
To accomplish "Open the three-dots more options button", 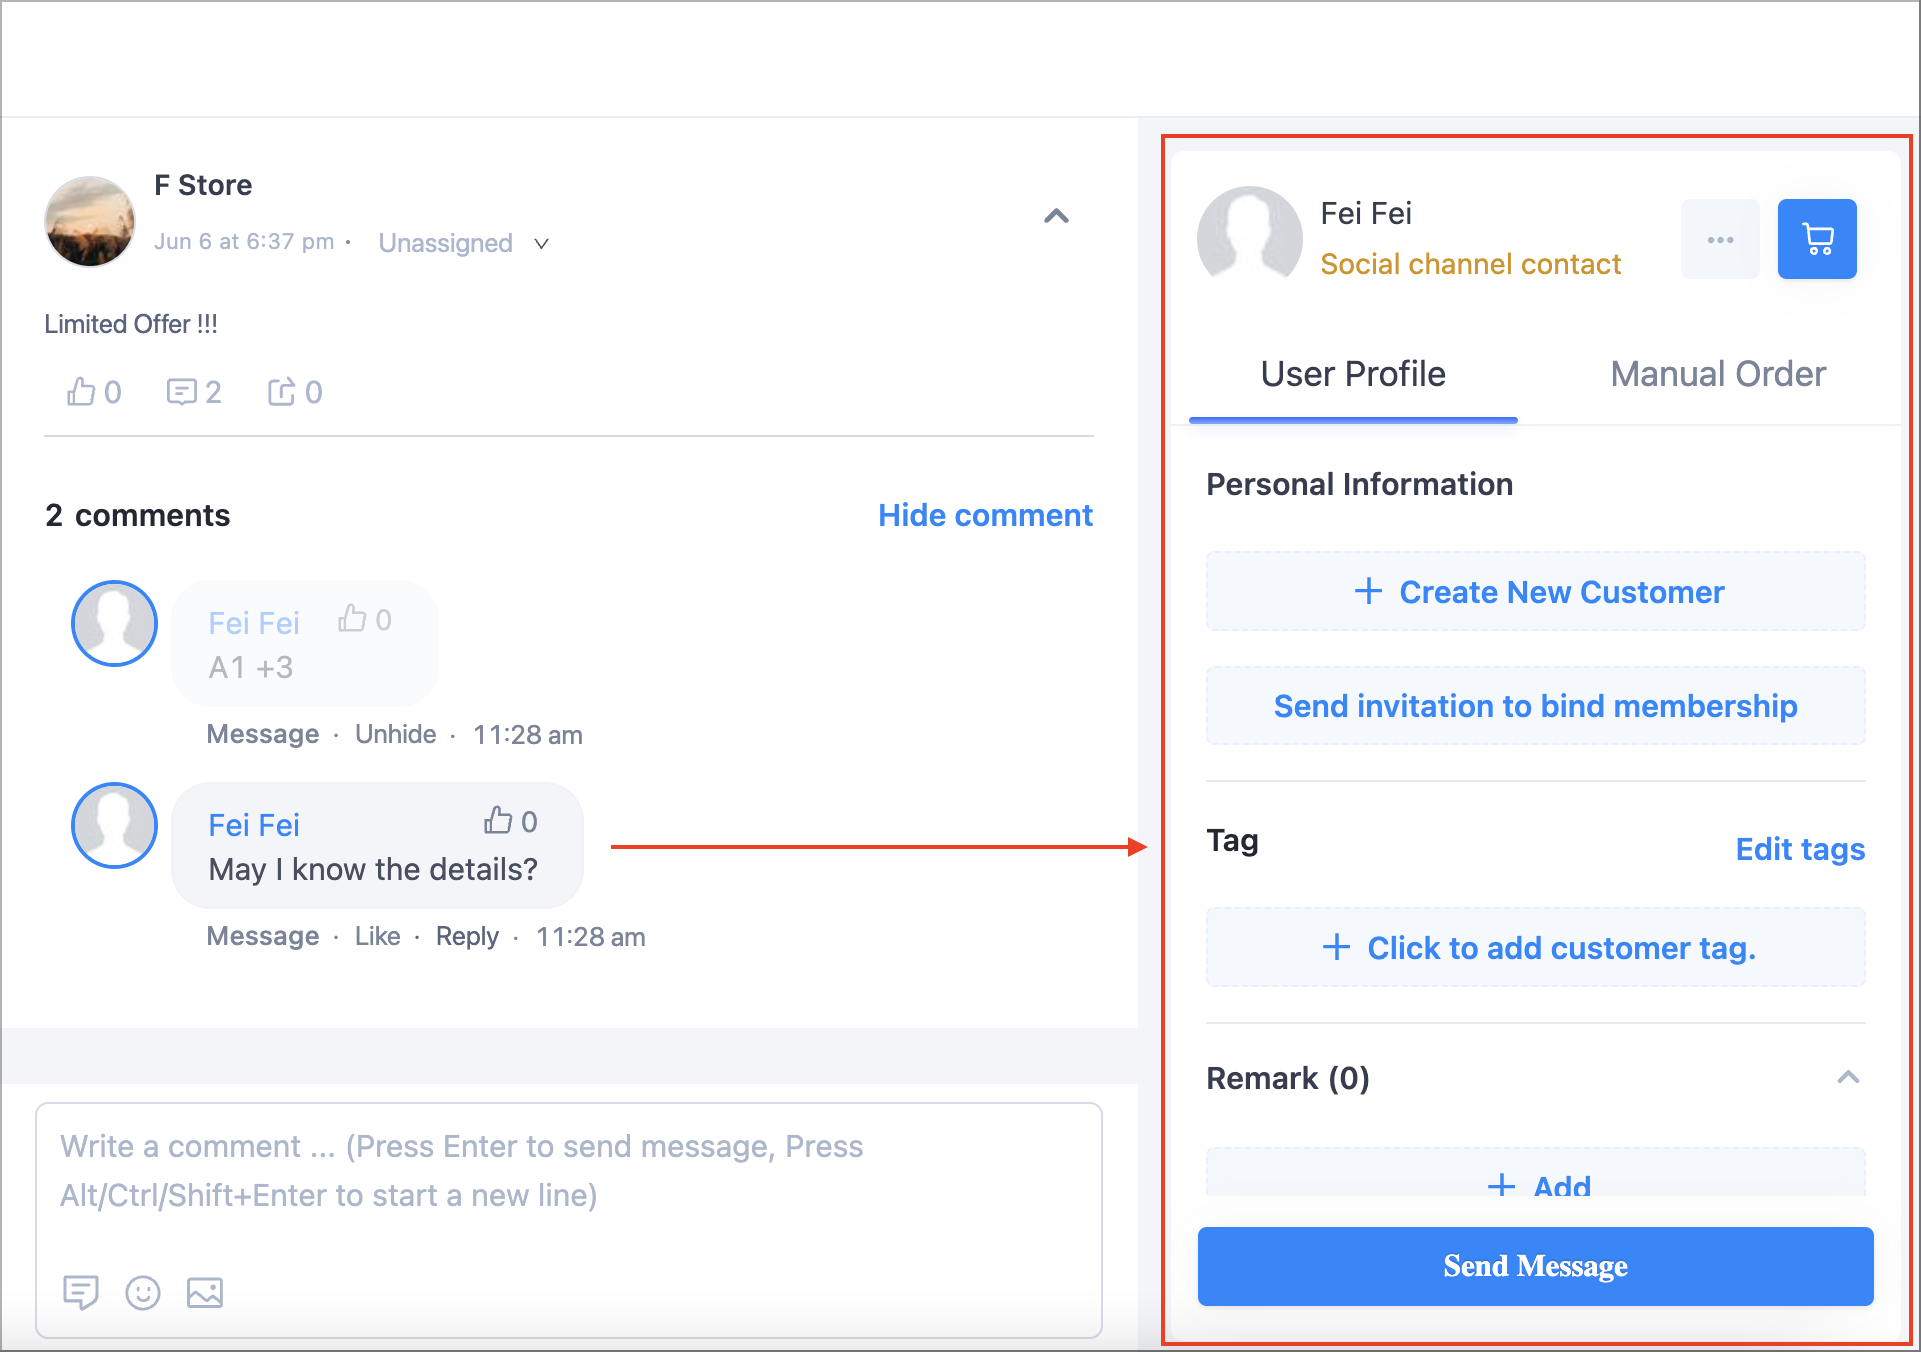I will point(1720,239).
